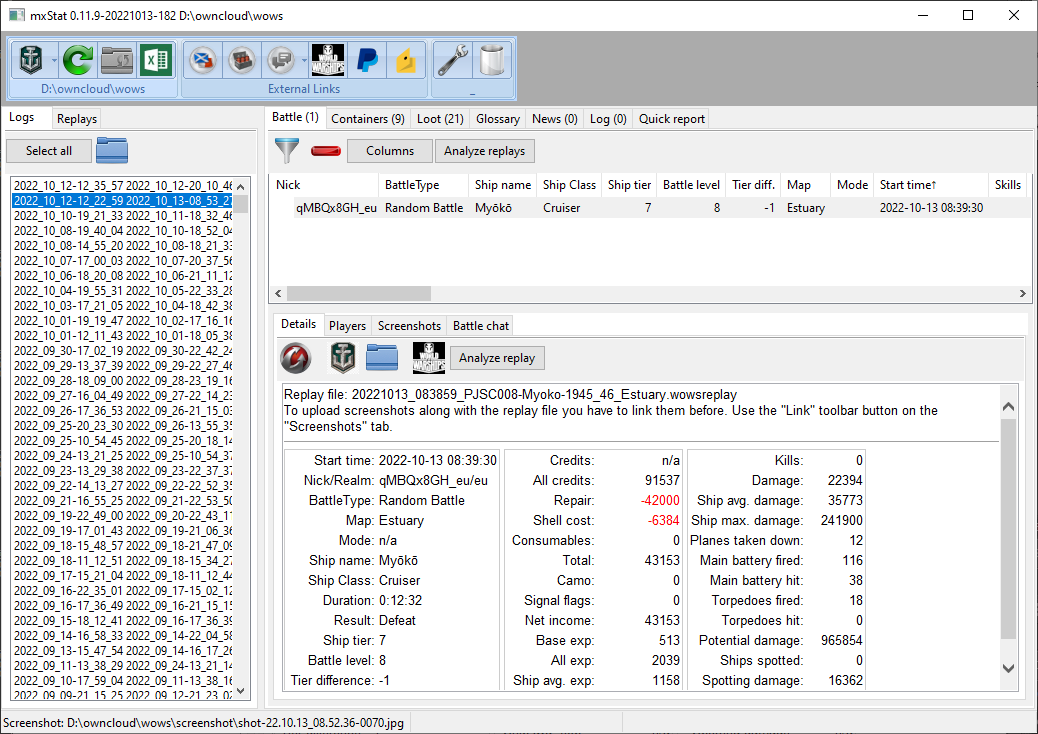Click the battle table horizontal scrollbar left arrow
1038x734 pixels.
(279, 293)
